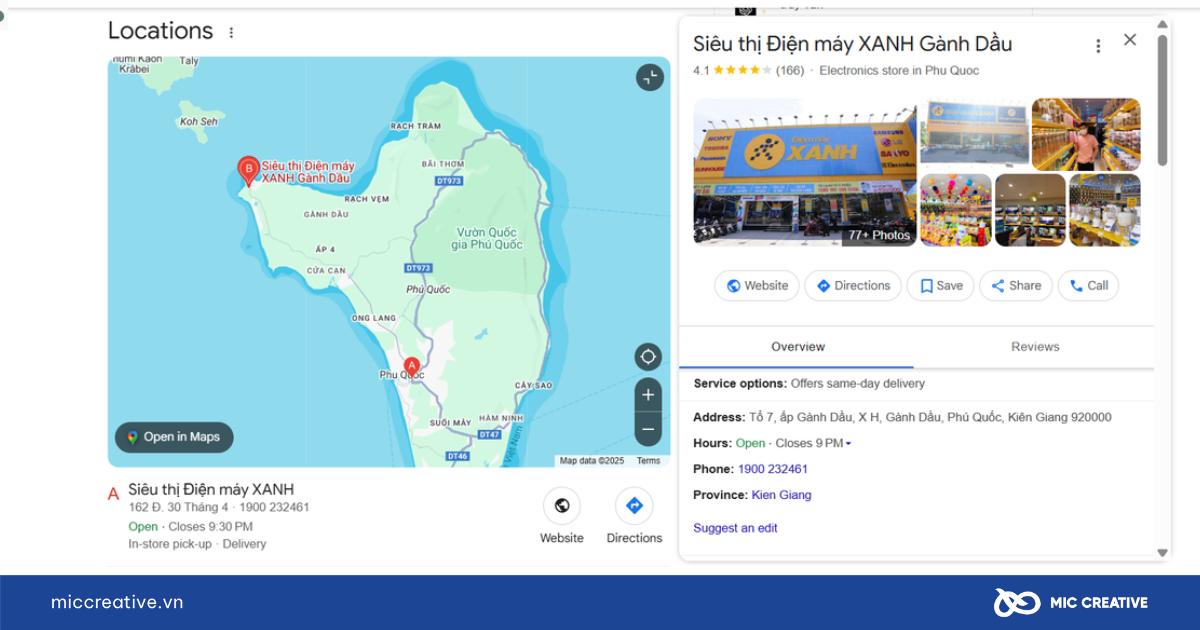View the 77+ Photos gallery
This screenshot has height=630, width=1200.
879,235
